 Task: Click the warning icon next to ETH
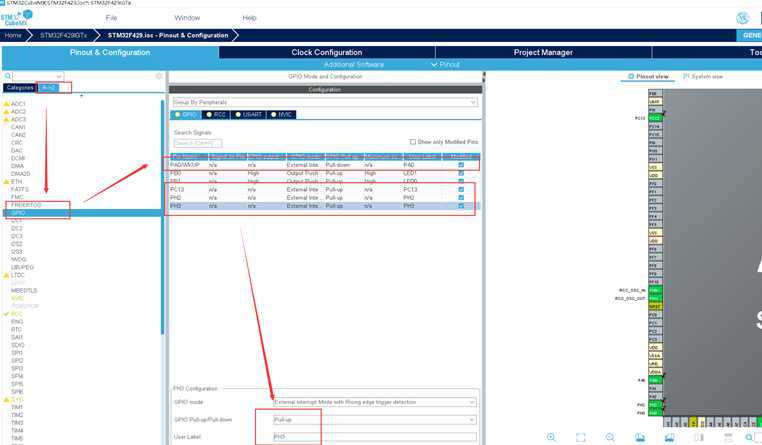click(x=6, y=182)
